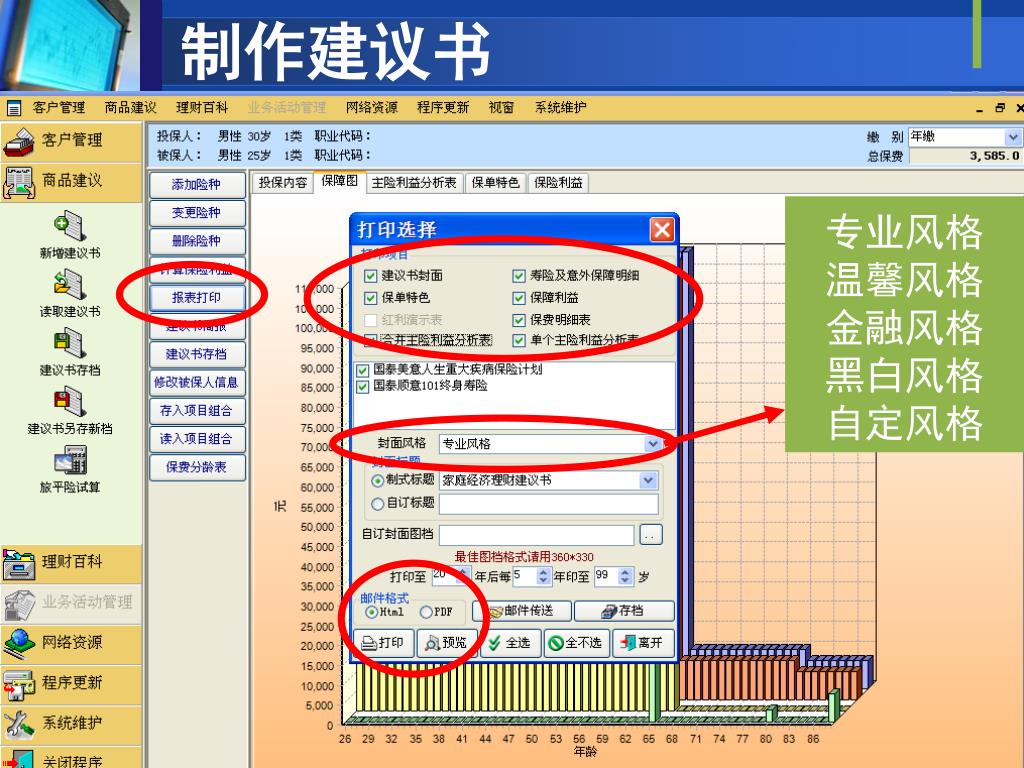This screenshot has height=768, width=1024.
Task: Adjust the 年后每 interval stepper
Action: click(543, 575)
